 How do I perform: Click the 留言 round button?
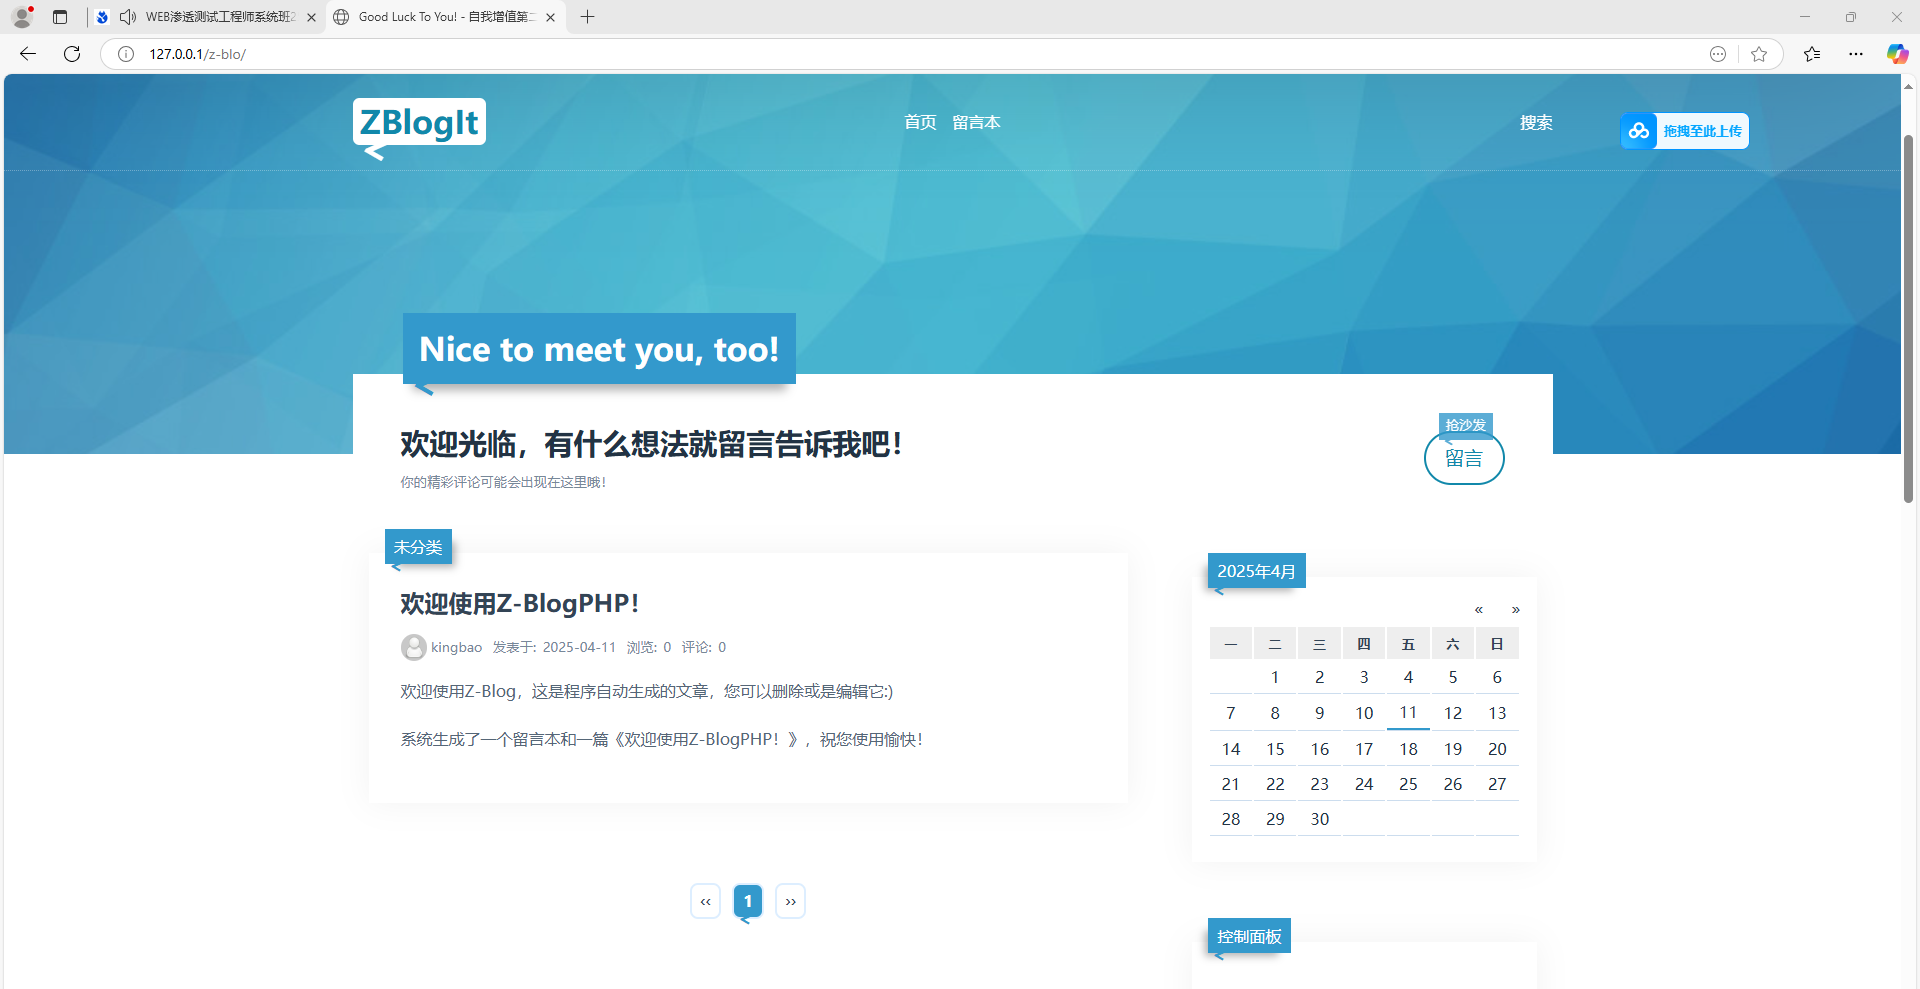coord(1463,459)
